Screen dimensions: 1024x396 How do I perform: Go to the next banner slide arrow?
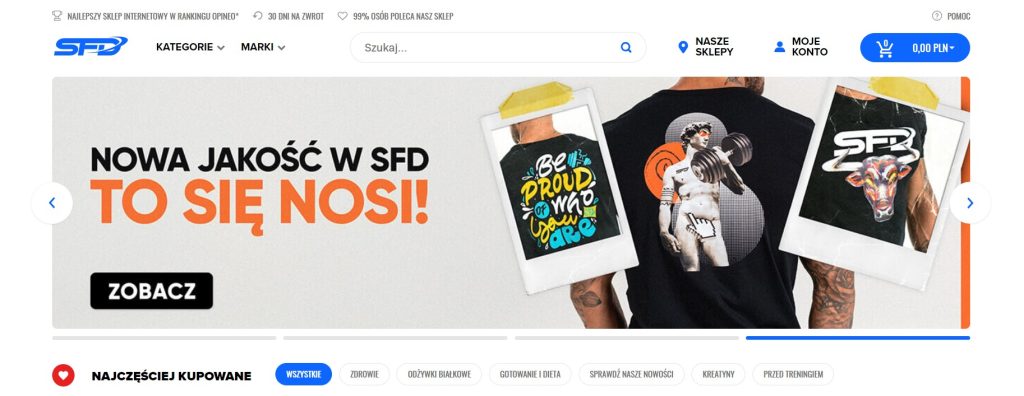click(970, 203)
